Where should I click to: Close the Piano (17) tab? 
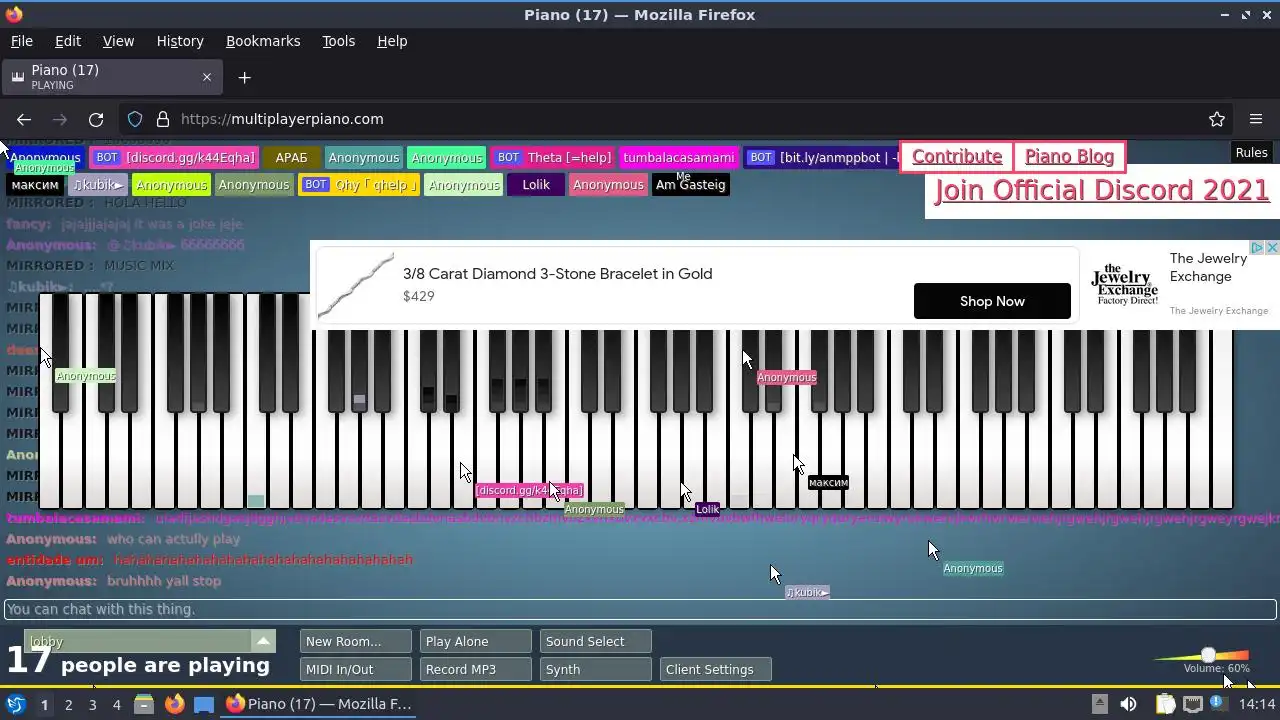207,77
